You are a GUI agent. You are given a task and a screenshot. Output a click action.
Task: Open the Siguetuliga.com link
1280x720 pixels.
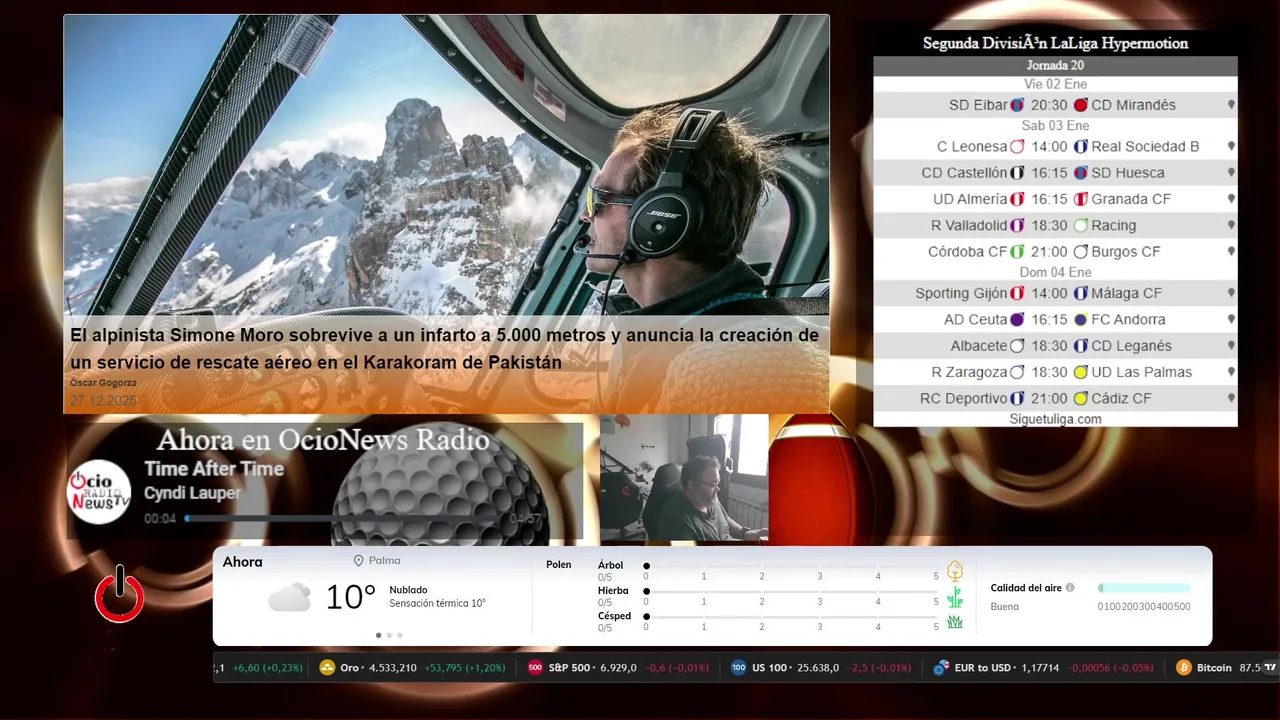tap(1055, 419)
